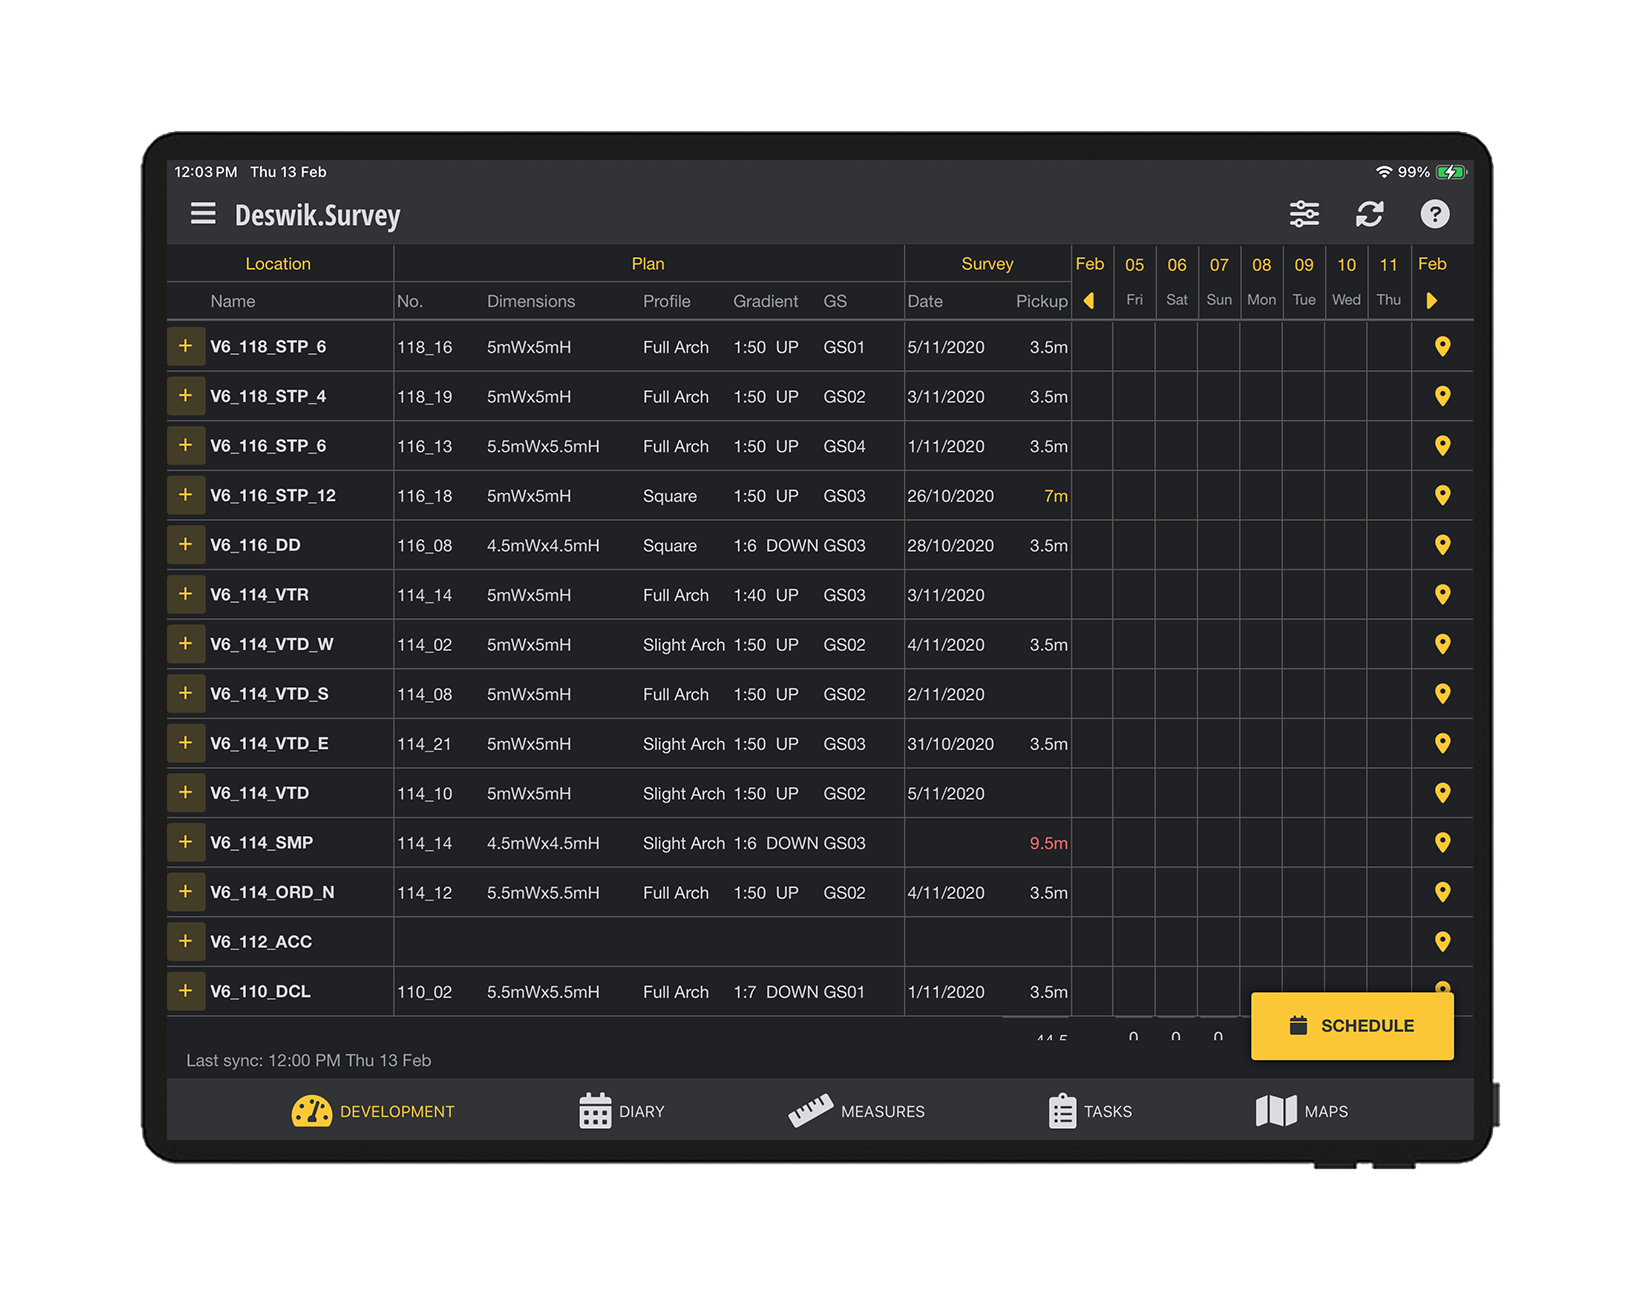Expand row V6_114_ORD_N with plus
Image resolution: width=1634 pixels, height=1300 pixels.
click(x=186, y=892)
